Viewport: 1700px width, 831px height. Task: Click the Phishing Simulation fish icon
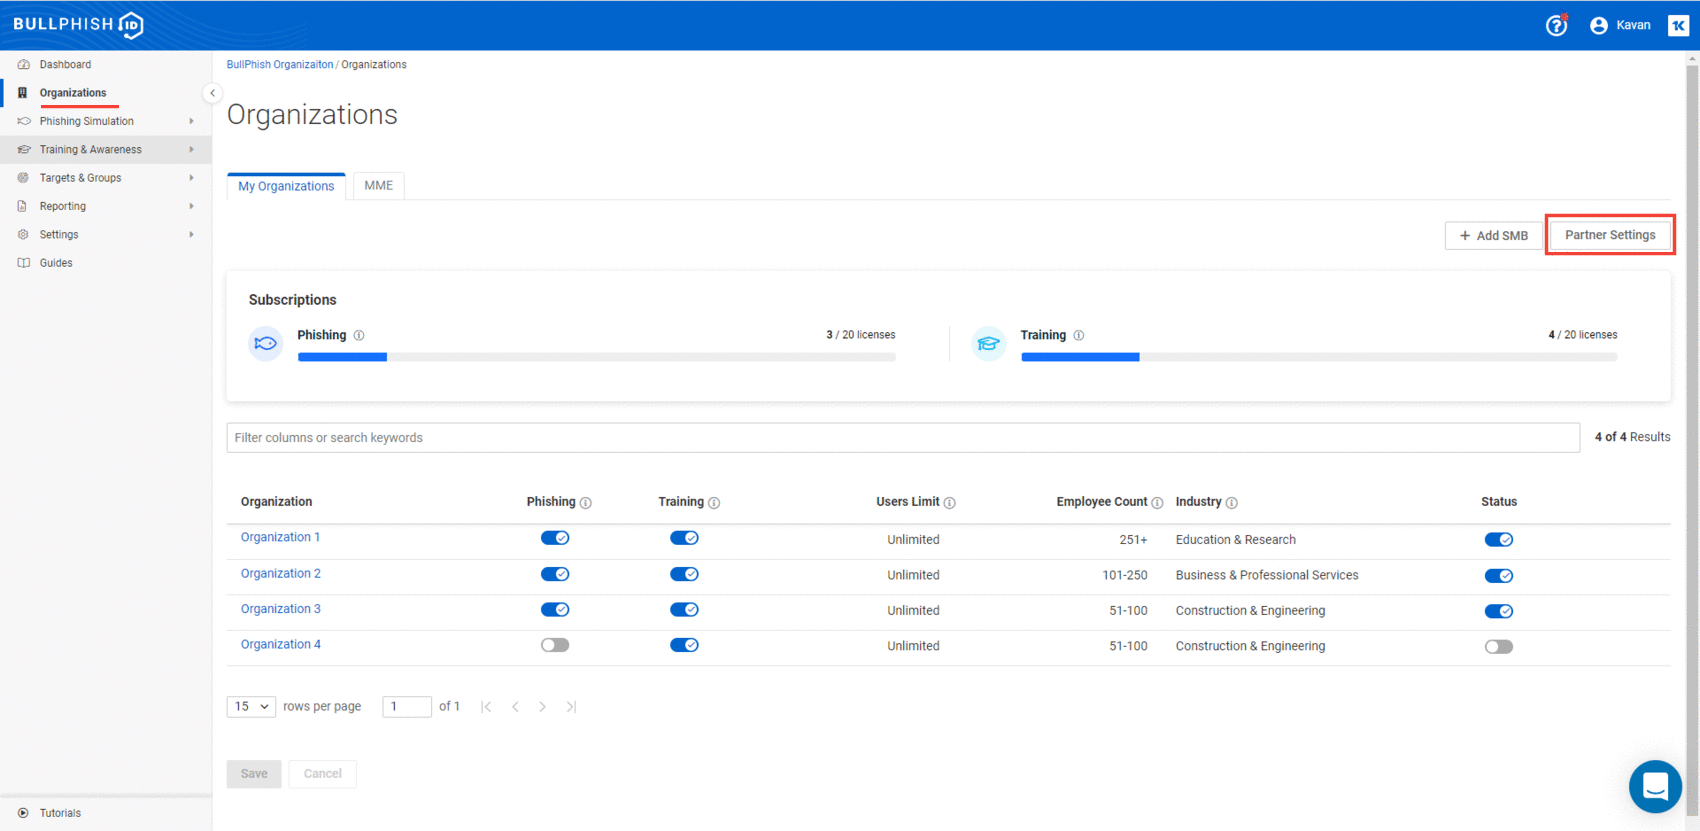(23, 121)
